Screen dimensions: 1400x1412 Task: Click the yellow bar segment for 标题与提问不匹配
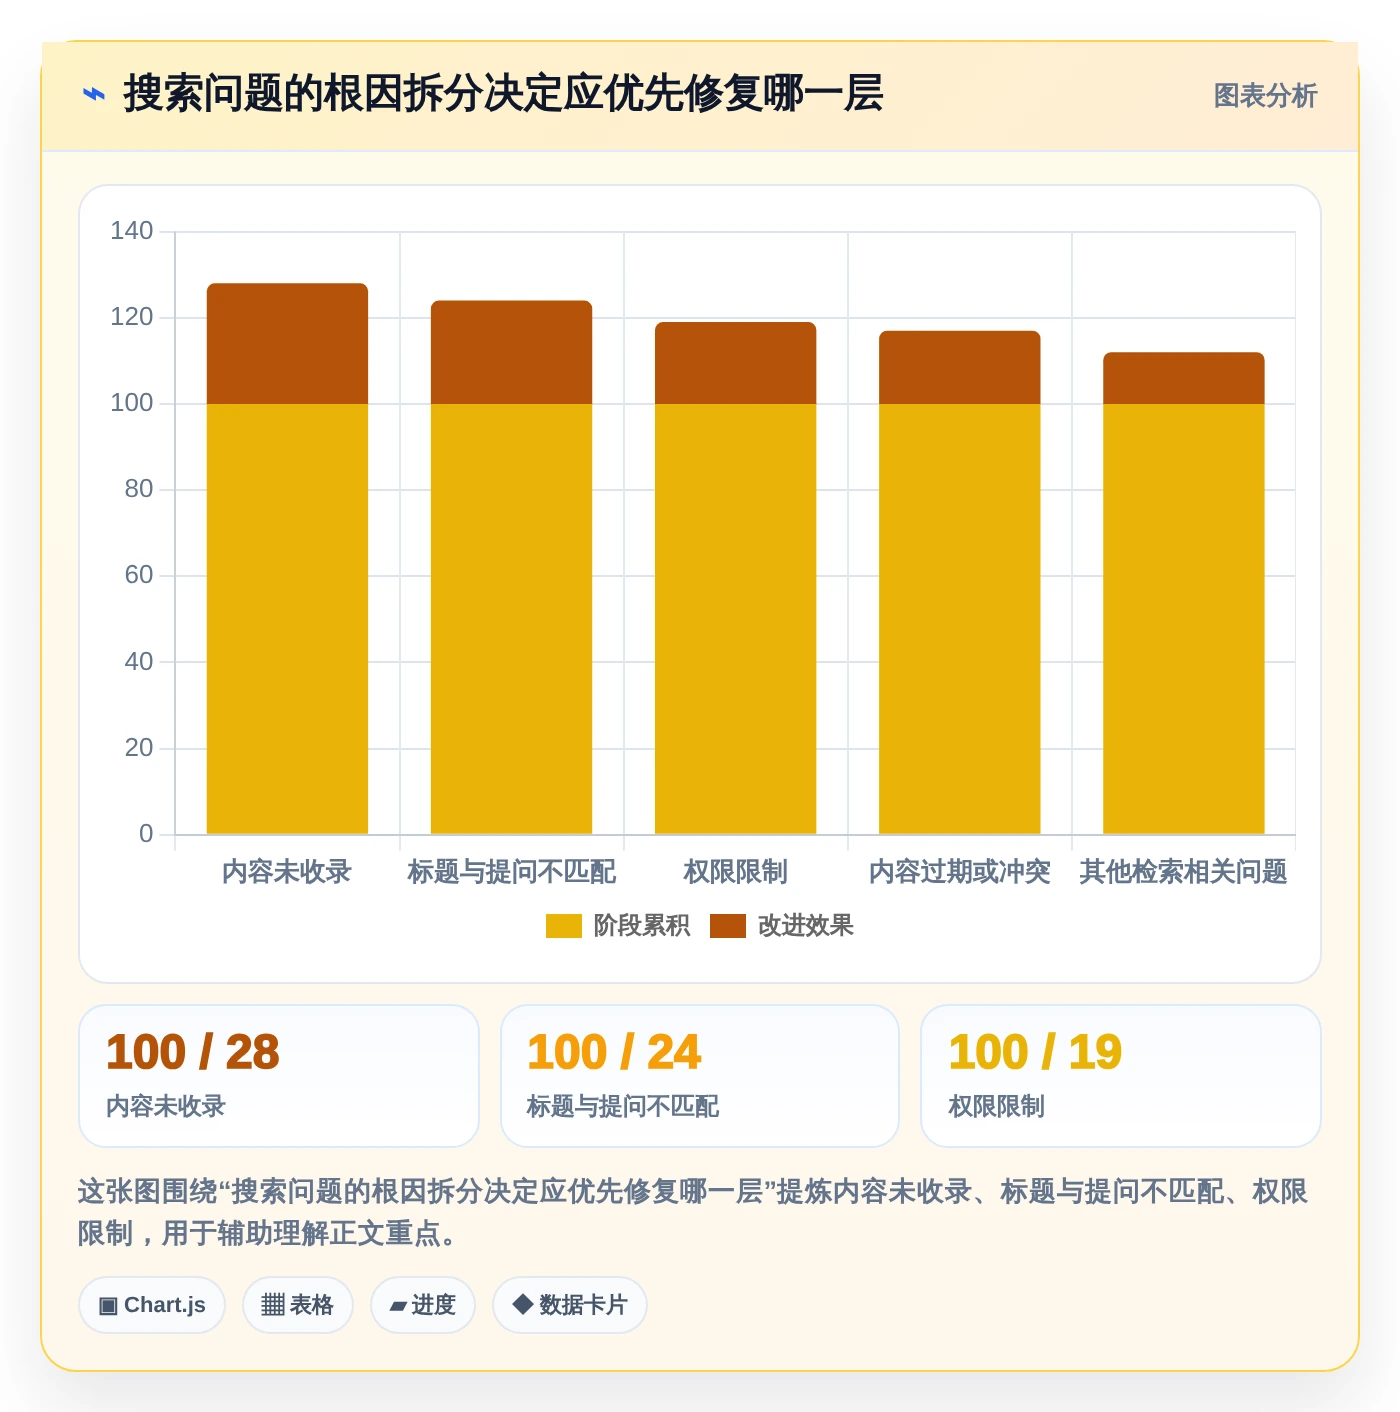(511, 619)
